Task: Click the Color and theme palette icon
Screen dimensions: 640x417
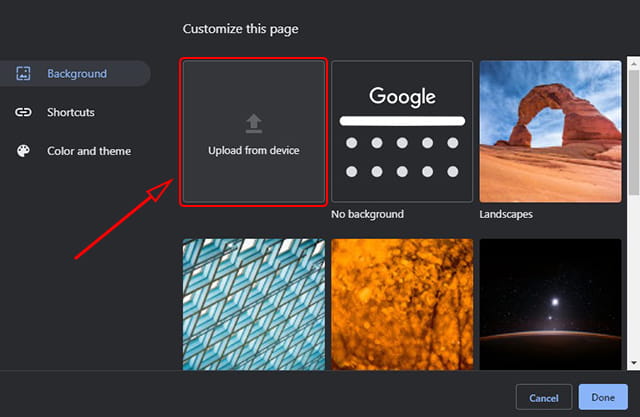Action: coord(24,152)
